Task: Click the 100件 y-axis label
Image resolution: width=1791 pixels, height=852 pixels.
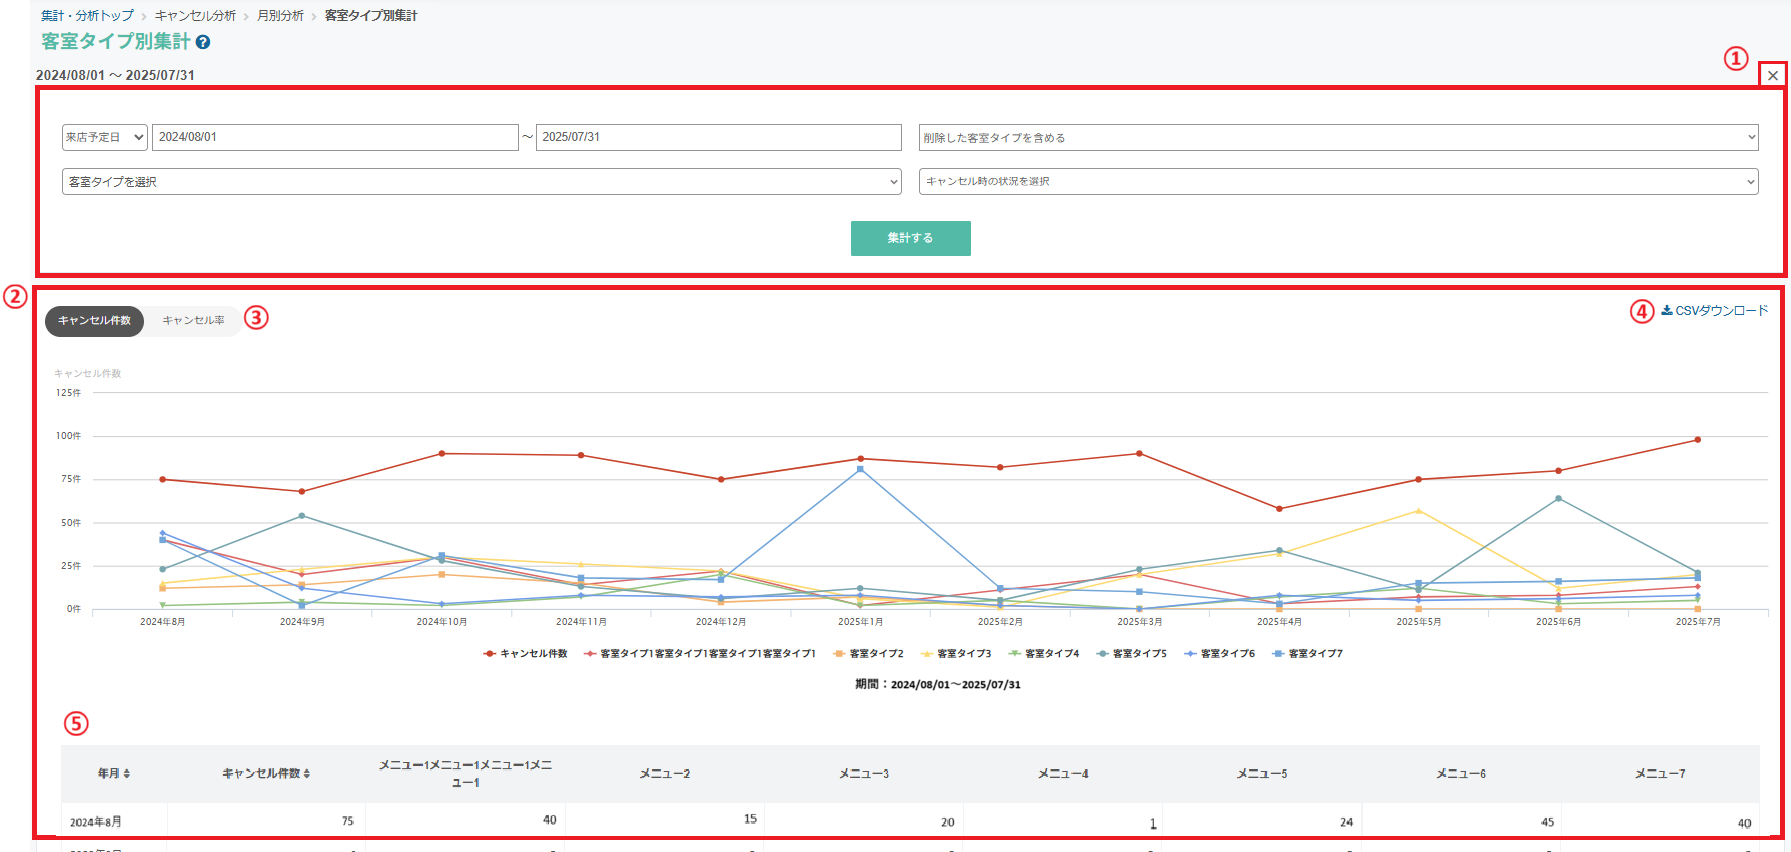Action: [68, 436]
